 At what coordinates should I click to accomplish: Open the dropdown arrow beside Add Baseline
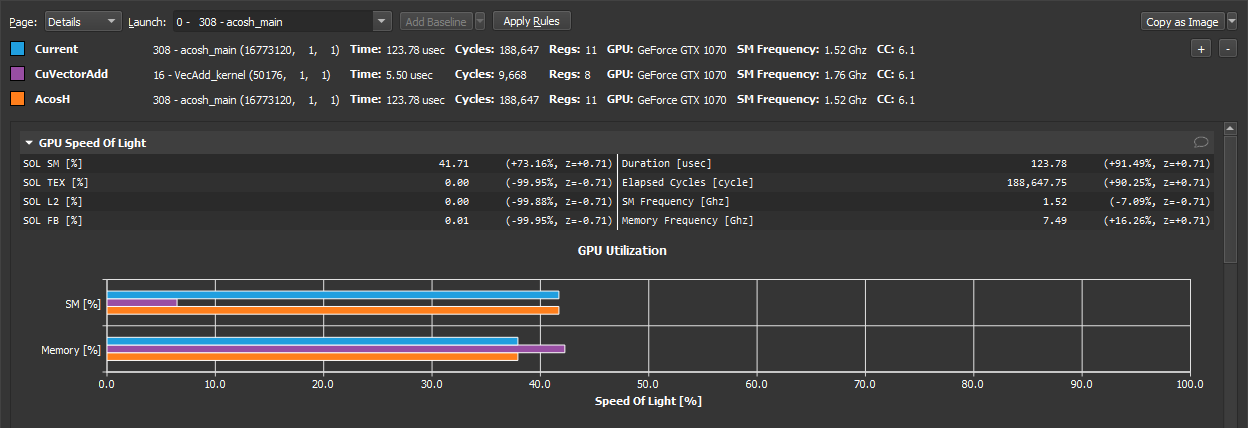pos(480,21)
